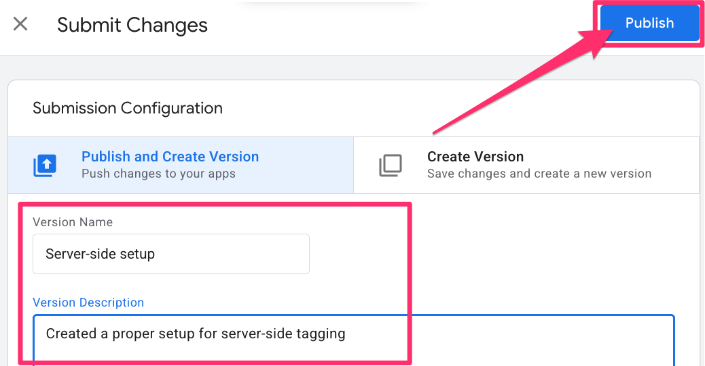Close the Submit Changes dialog

tap(20, 24)
